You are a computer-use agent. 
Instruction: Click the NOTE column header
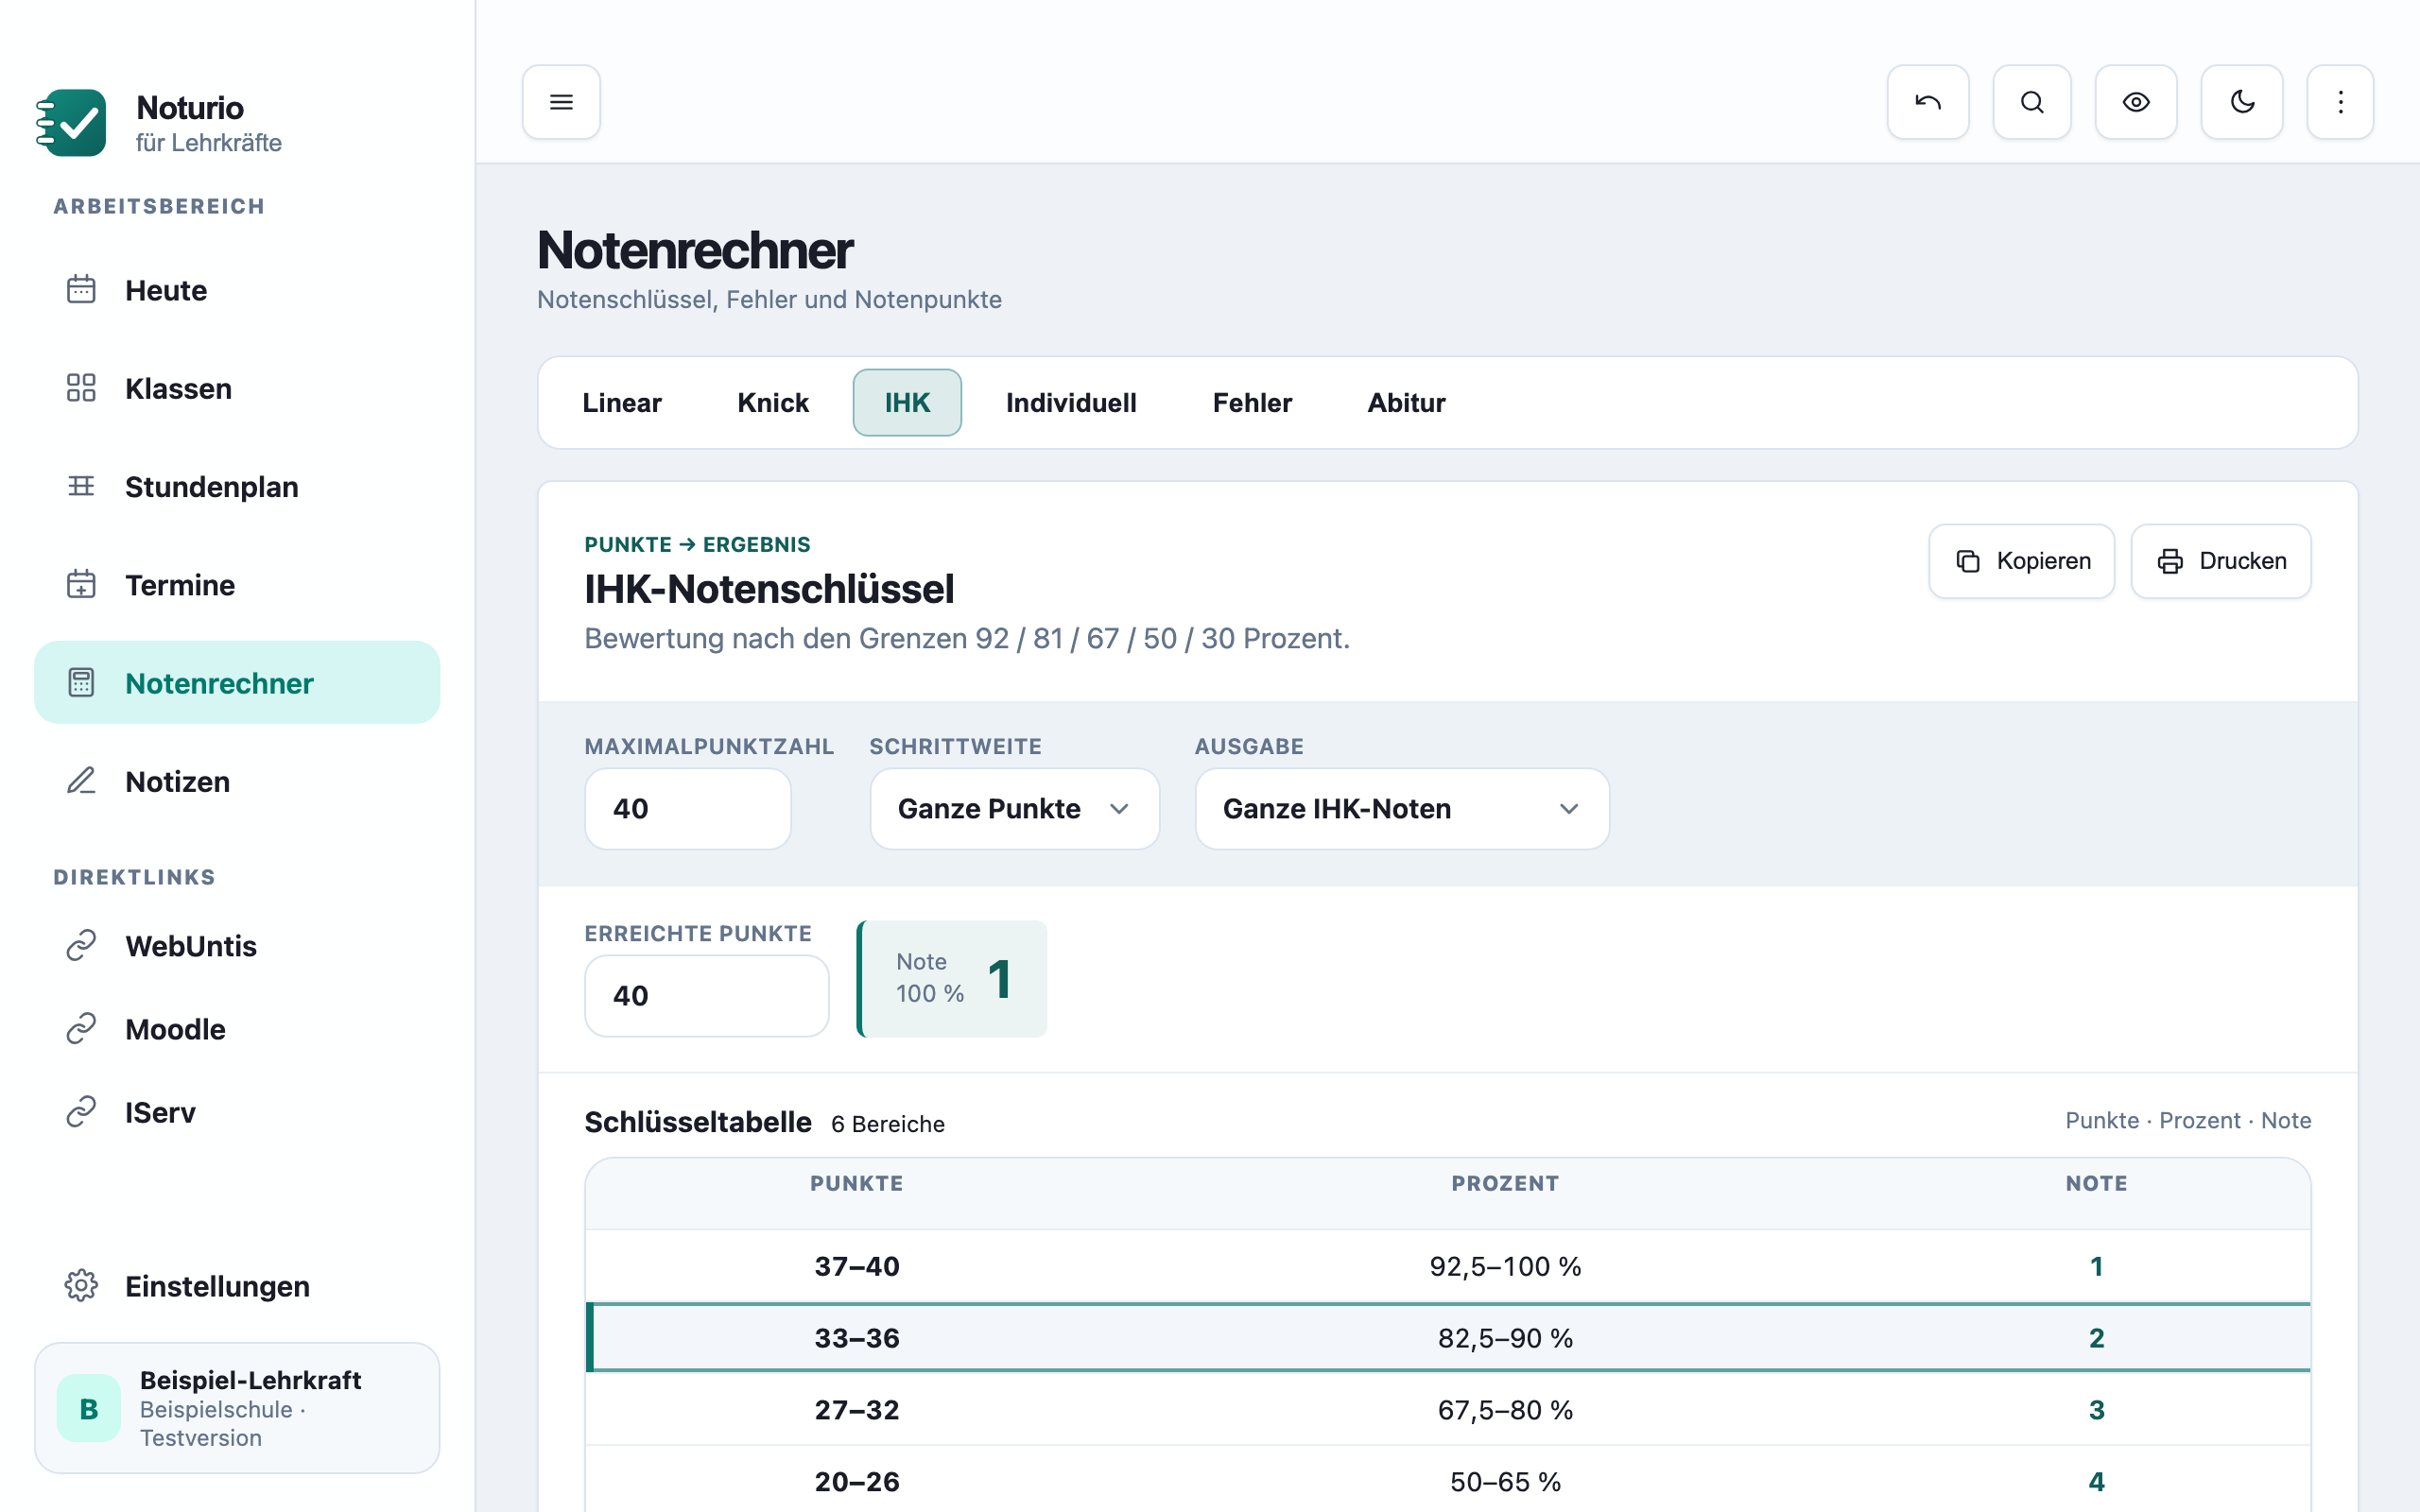[x=2096, y=1183]
